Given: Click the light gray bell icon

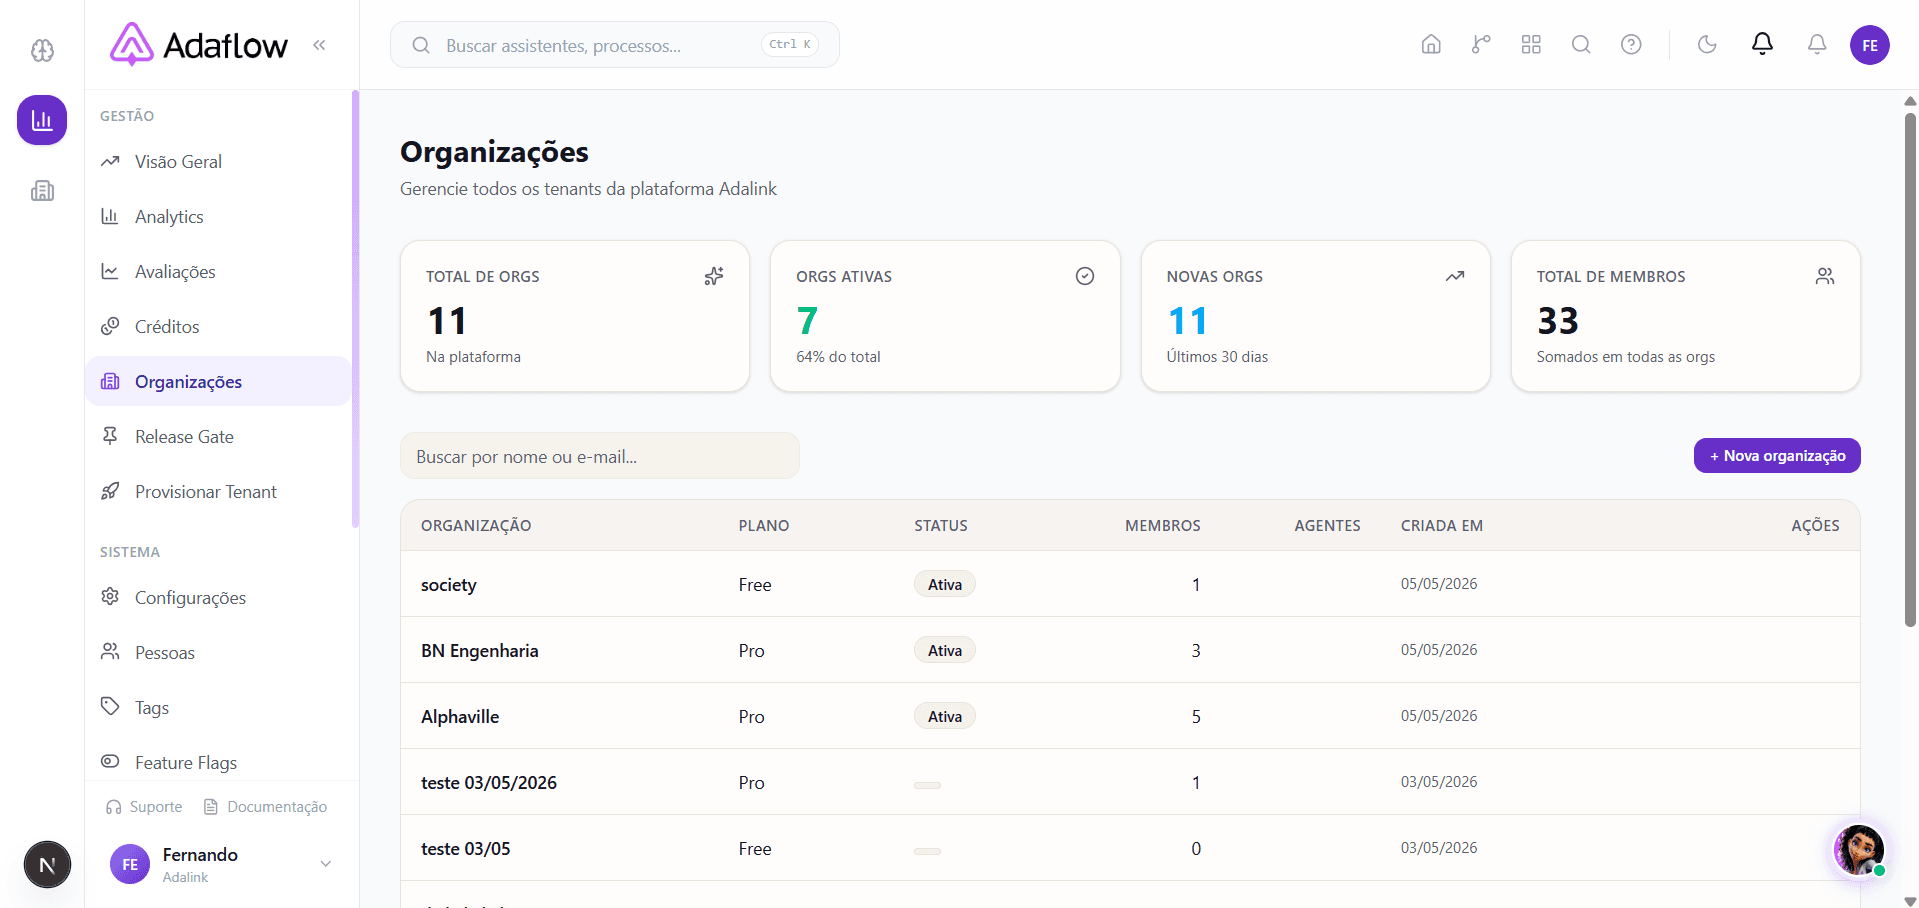Looking at the screenshot, I should pos(1817,44).
